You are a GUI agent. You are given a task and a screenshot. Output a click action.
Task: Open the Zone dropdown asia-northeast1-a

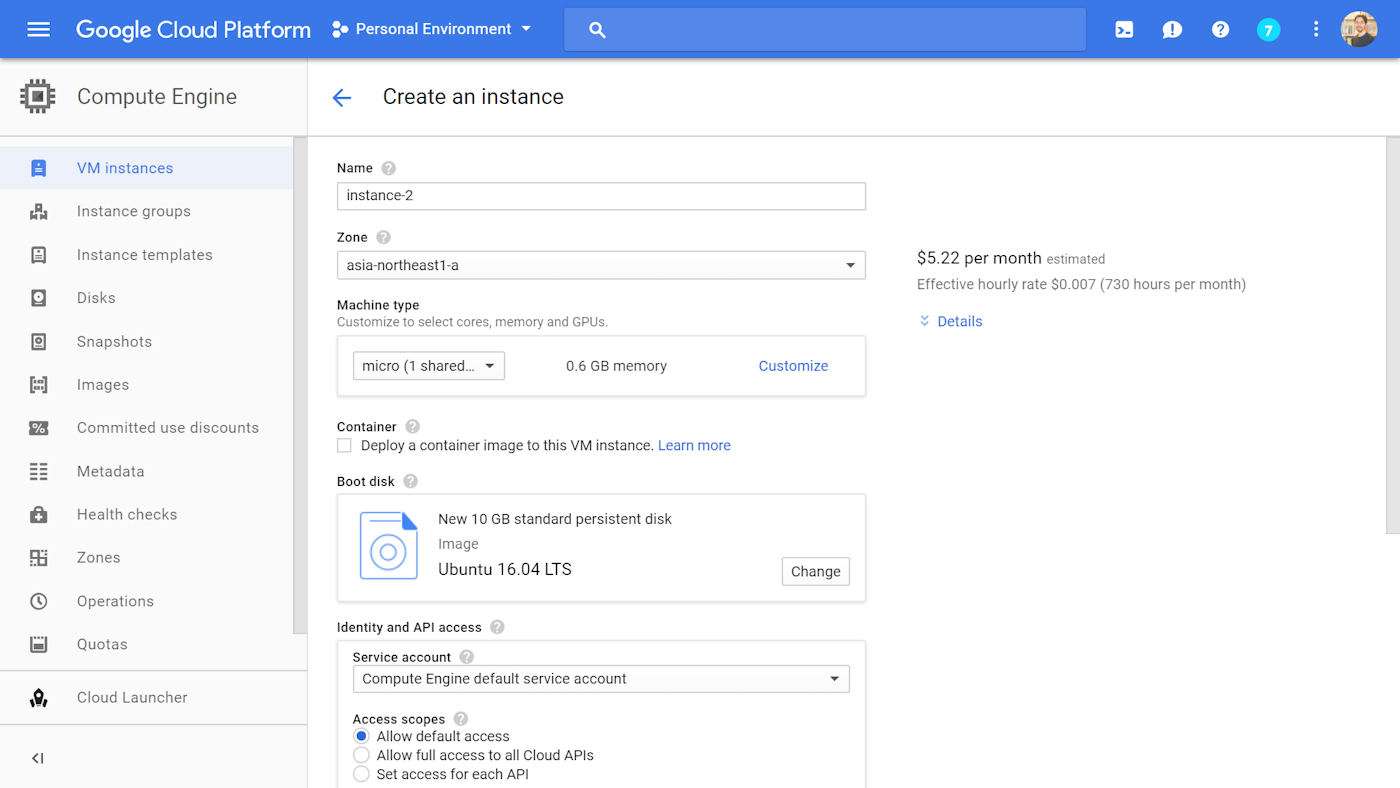pos(601,265)
